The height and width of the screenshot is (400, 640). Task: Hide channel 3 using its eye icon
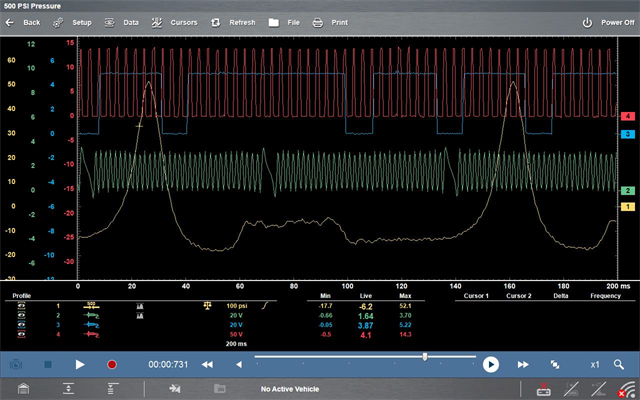tap(23, 325)
